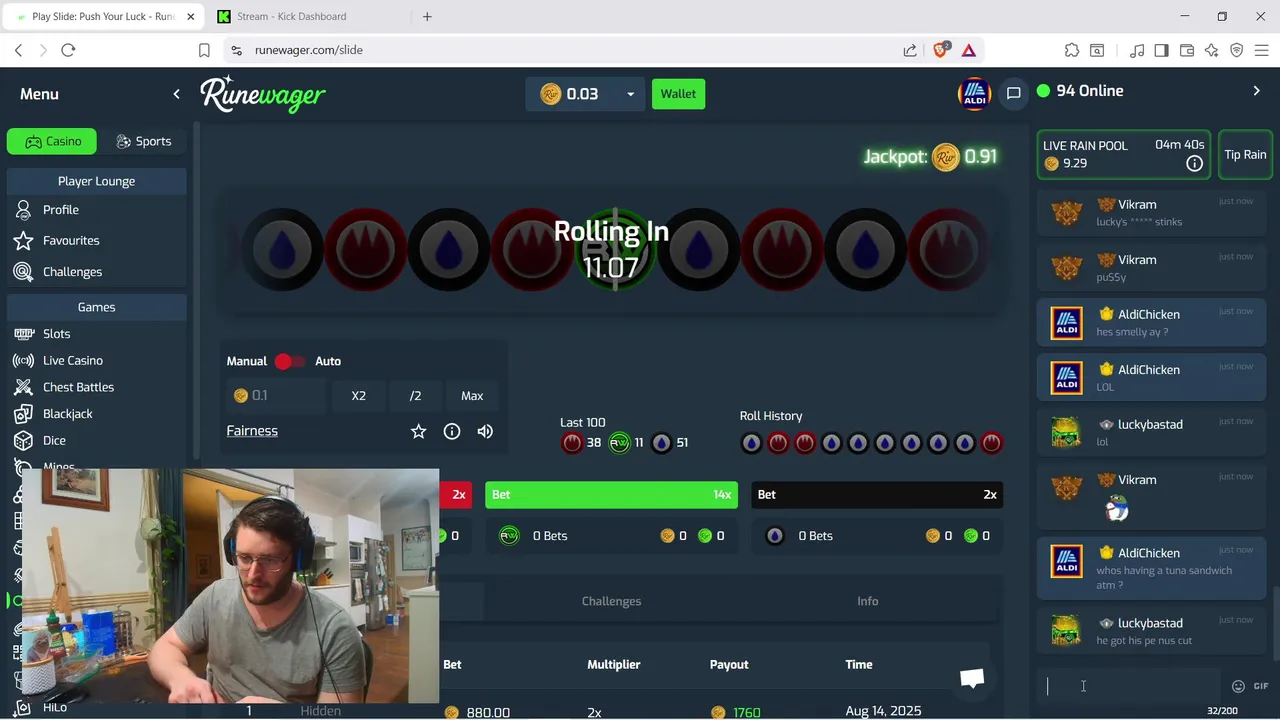
Task: Double the bet with X2
Action: click(358, 396)
